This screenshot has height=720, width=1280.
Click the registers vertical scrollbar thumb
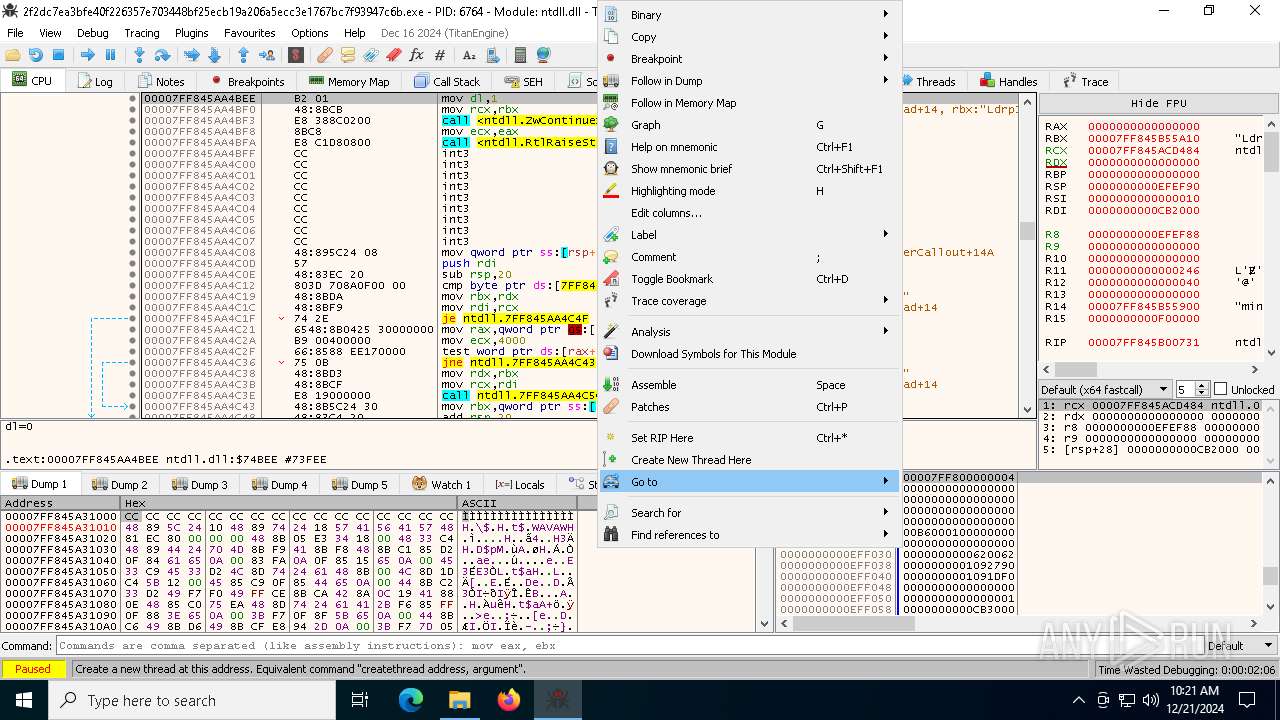[1272, 152]
